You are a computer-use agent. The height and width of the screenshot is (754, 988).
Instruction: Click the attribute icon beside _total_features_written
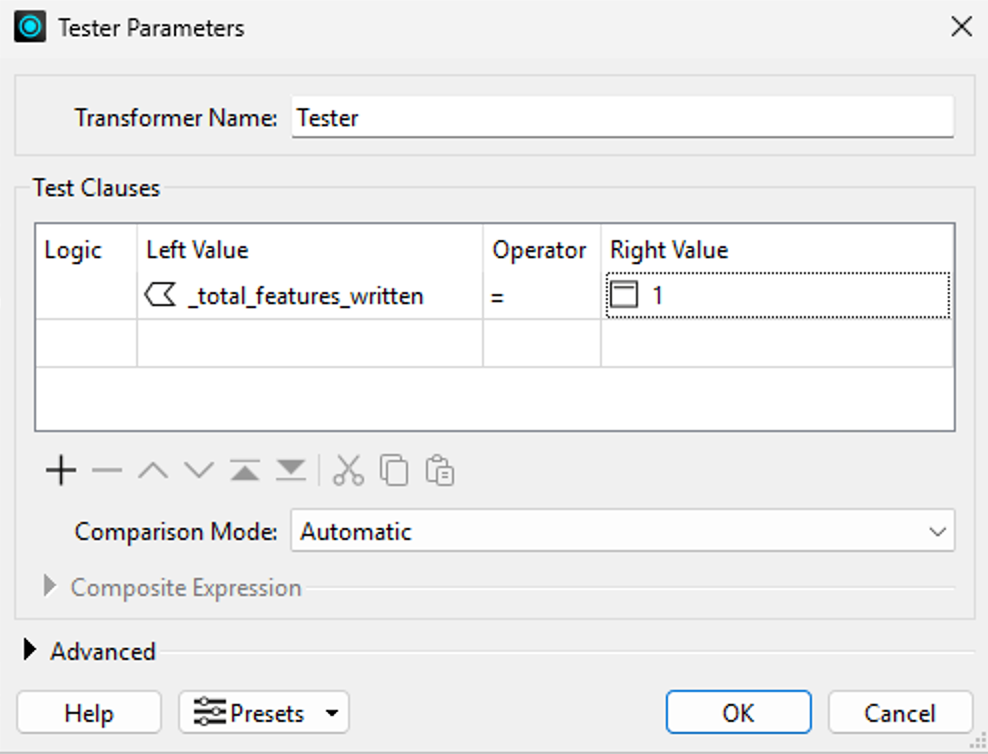[x=160, y=295]
